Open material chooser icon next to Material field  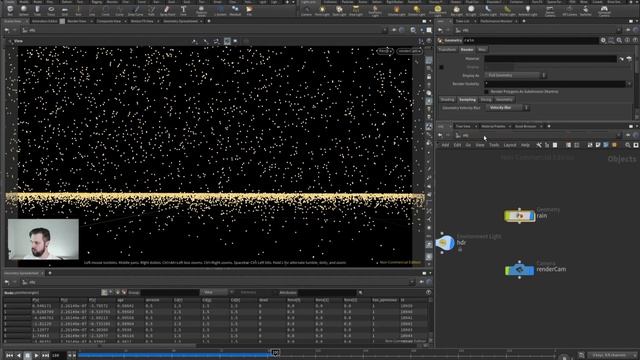[629, 59]
